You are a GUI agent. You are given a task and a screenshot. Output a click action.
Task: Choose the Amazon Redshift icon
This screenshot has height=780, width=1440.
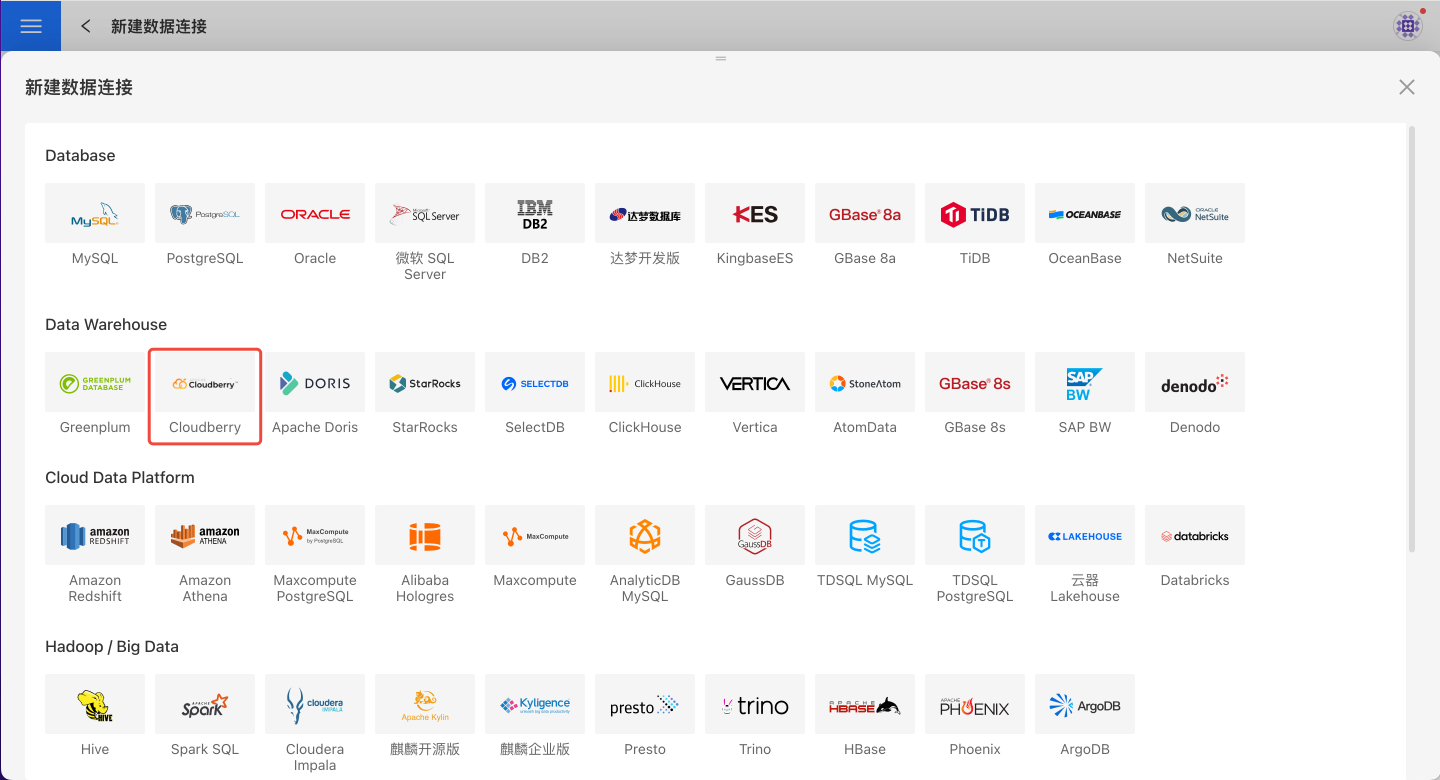click(95, 536)
